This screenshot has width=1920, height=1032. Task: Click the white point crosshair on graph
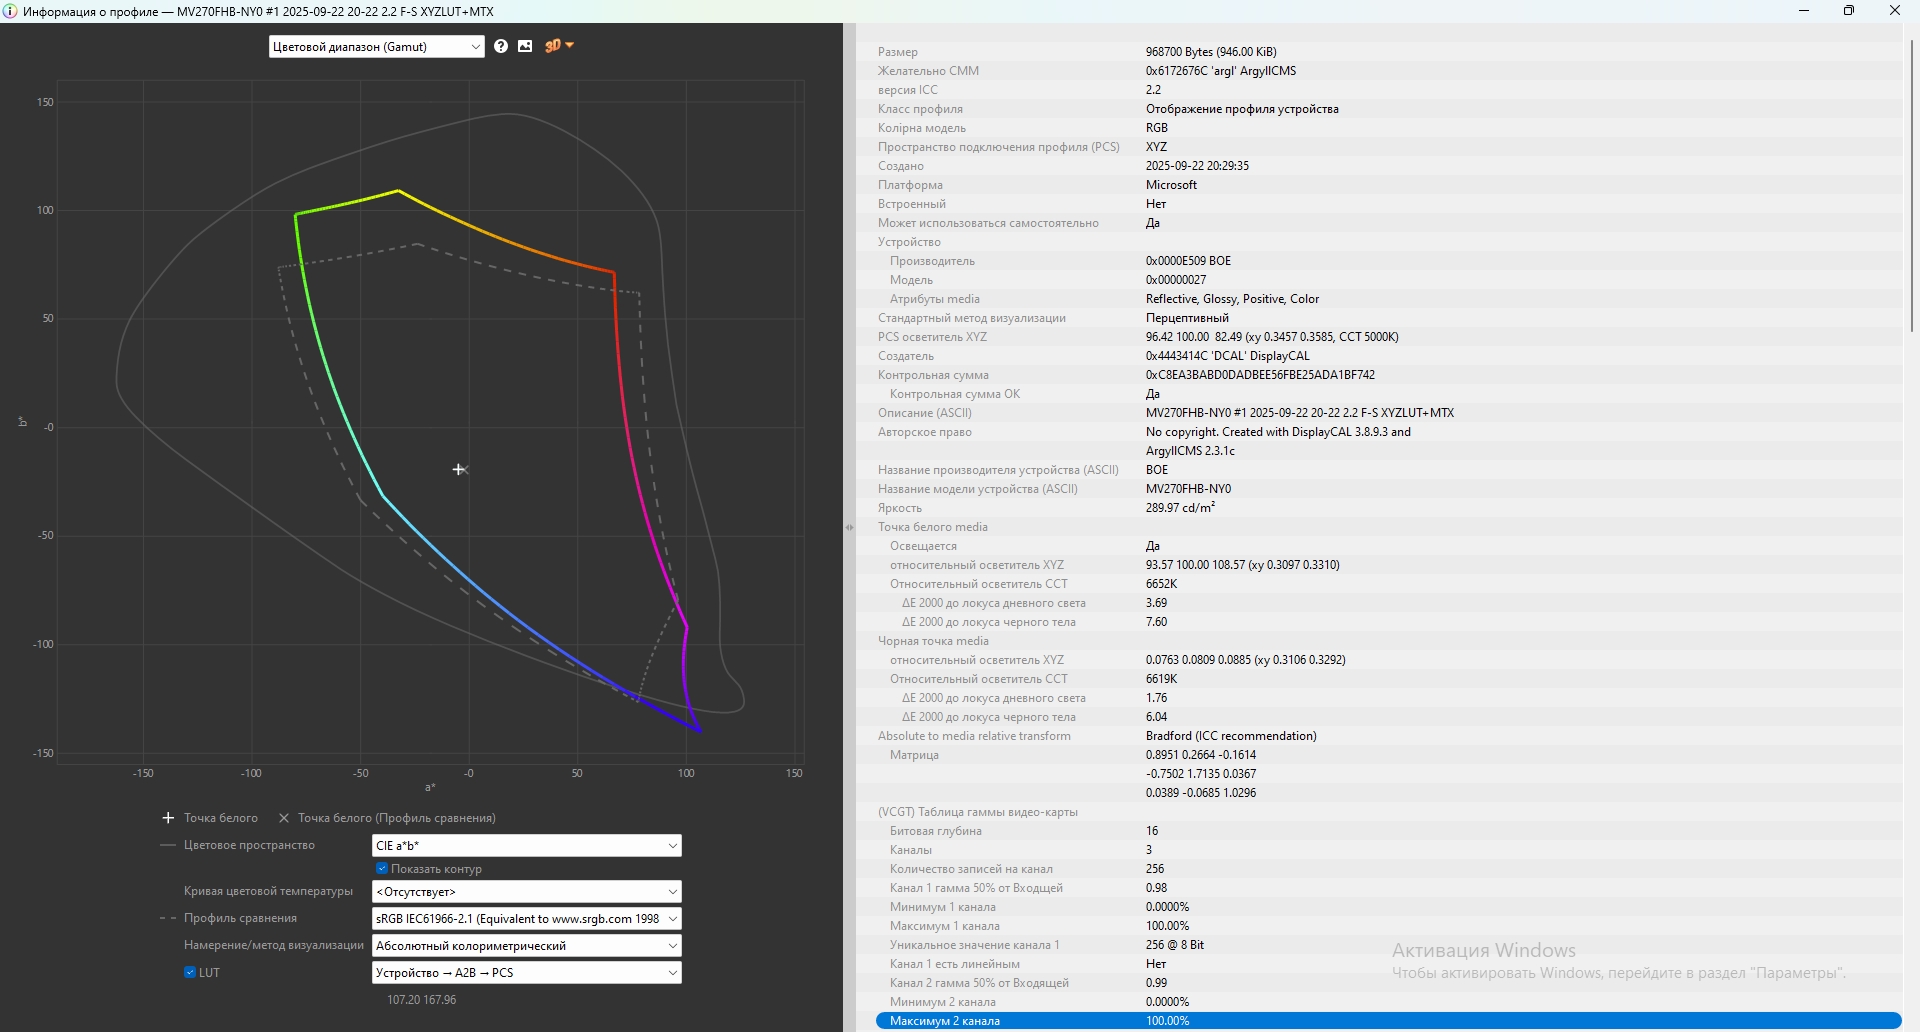459,469
